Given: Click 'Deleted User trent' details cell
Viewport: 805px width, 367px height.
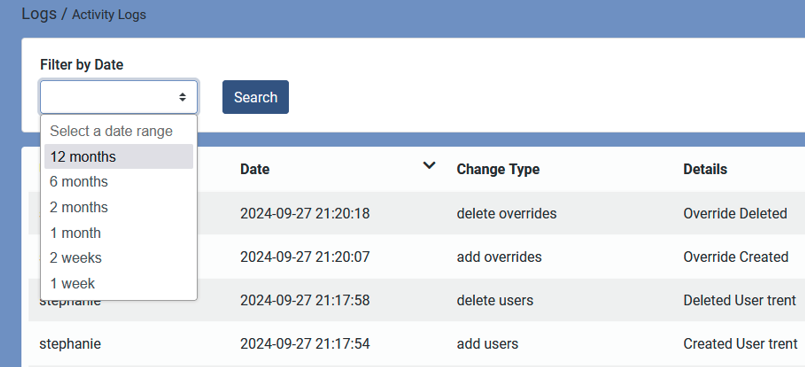Looking at the screenshot, I should 740,300.
